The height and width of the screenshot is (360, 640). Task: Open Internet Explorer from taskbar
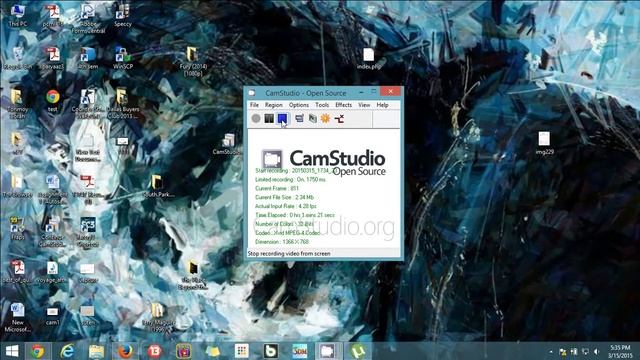click(67, 351)
